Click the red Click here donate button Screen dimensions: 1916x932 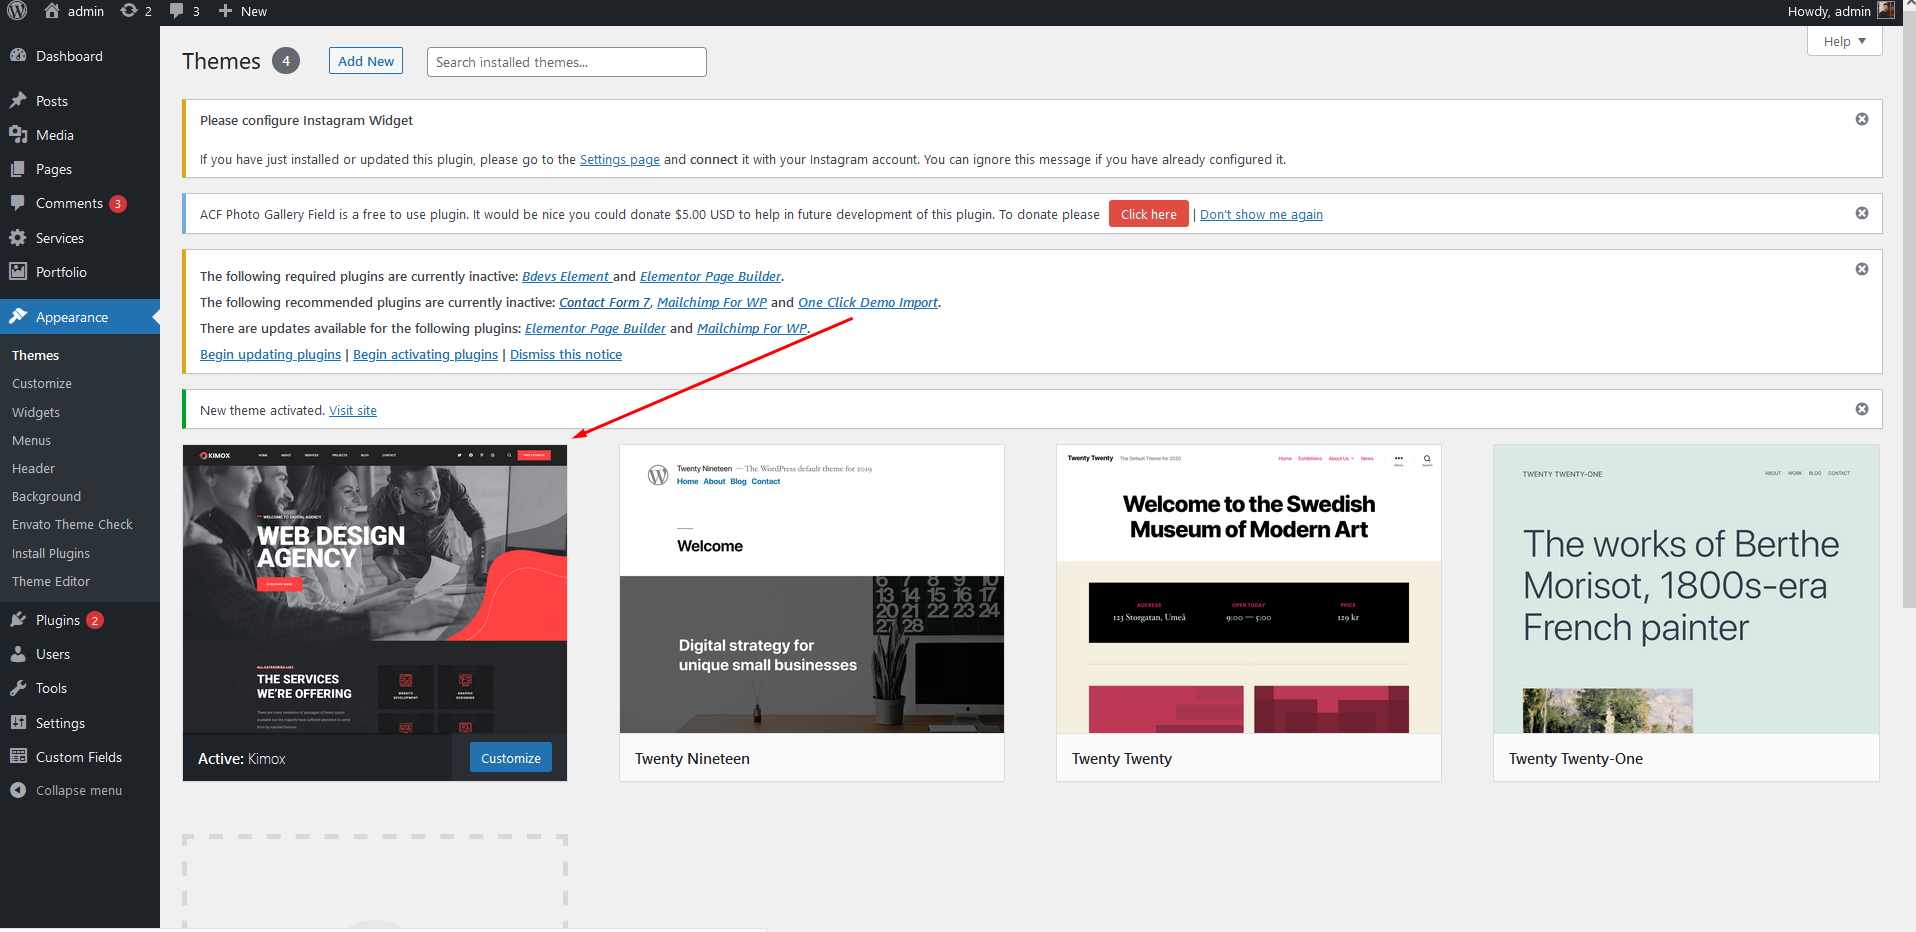pos(1148,214)
